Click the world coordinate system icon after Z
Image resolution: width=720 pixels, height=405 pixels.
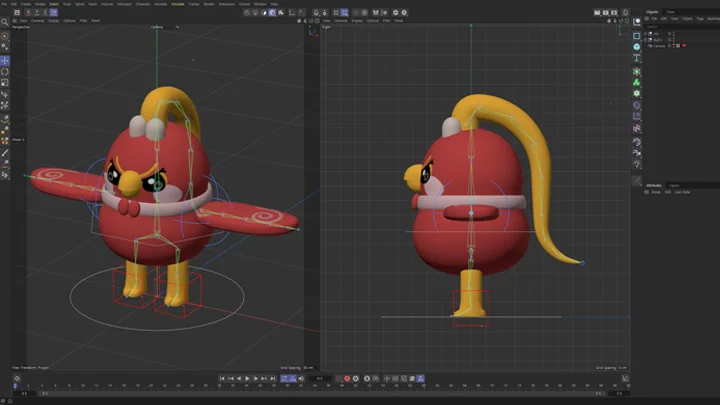pos(54,13)
